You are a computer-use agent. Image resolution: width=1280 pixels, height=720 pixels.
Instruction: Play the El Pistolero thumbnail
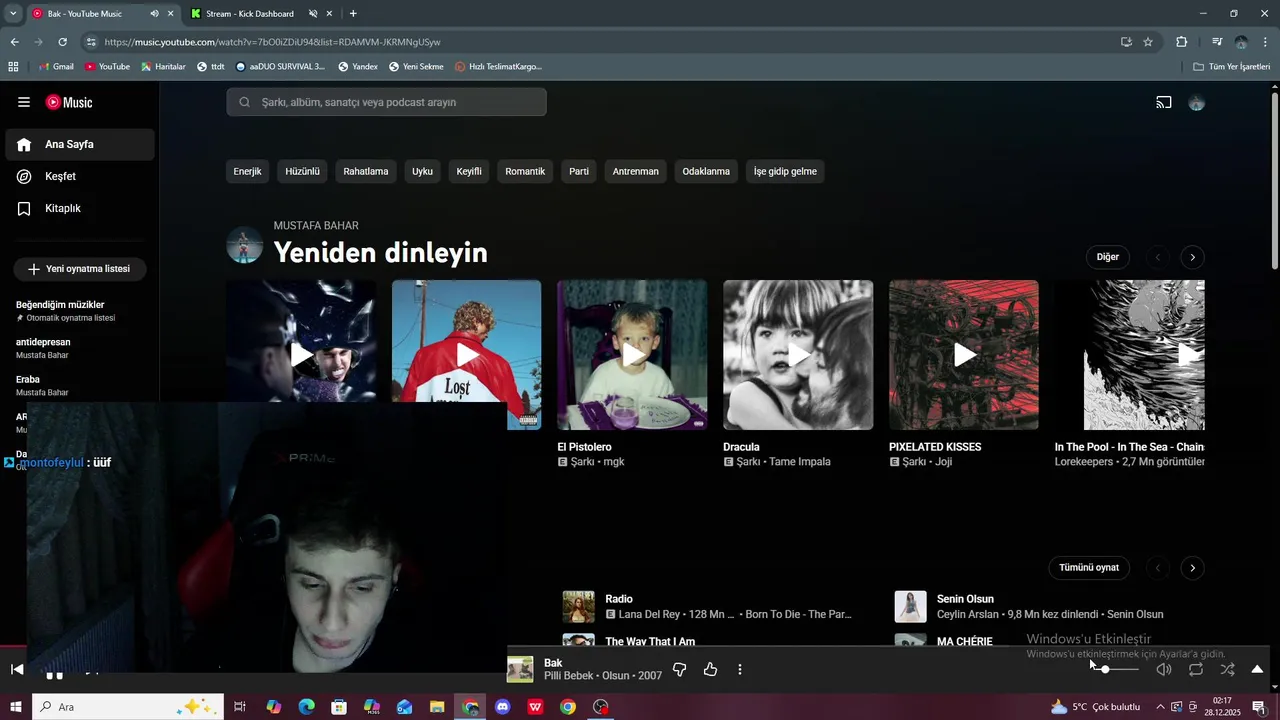(x=632, y=355)
